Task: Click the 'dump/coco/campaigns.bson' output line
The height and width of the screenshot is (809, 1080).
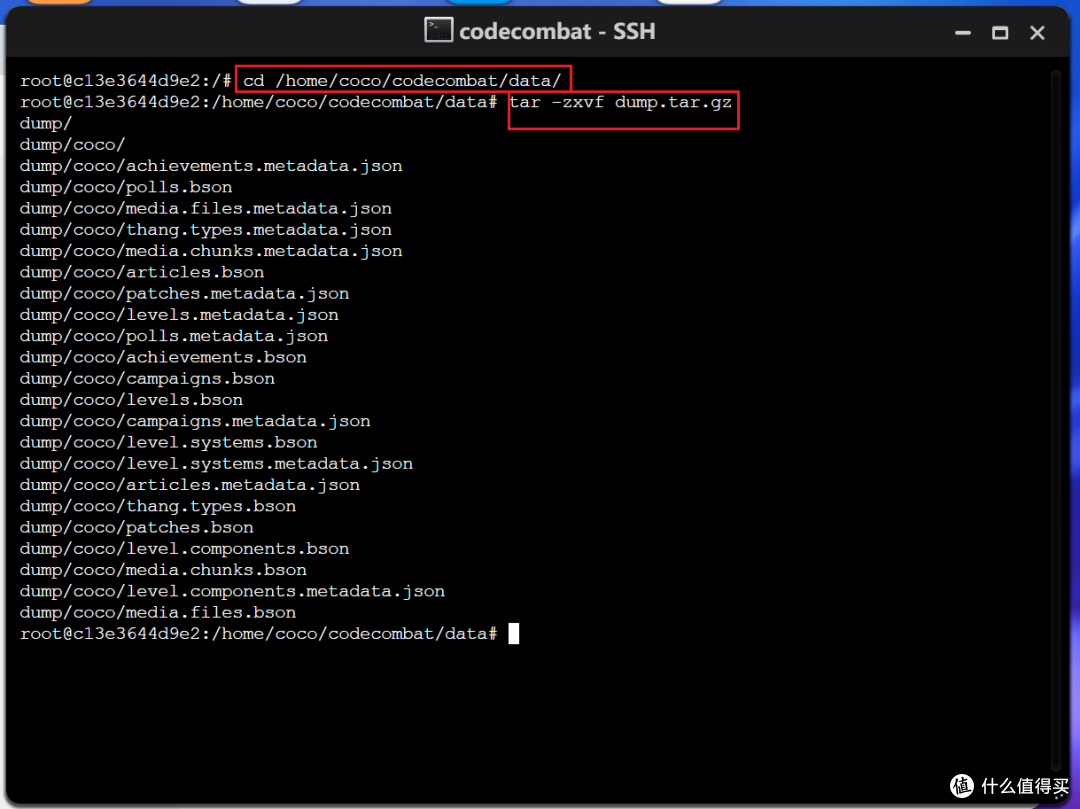Action: coord(147,379)
